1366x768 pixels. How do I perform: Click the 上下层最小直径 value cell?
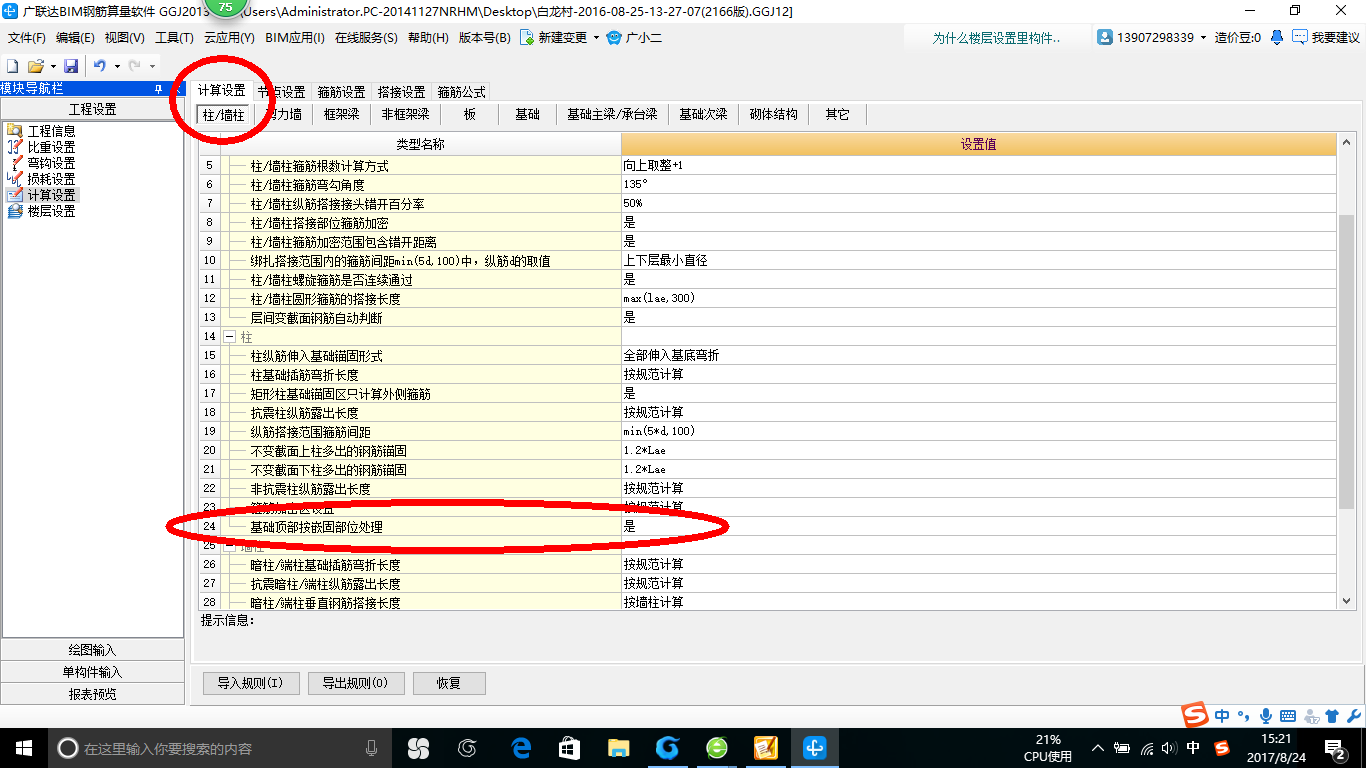click(x=979, y=261)
